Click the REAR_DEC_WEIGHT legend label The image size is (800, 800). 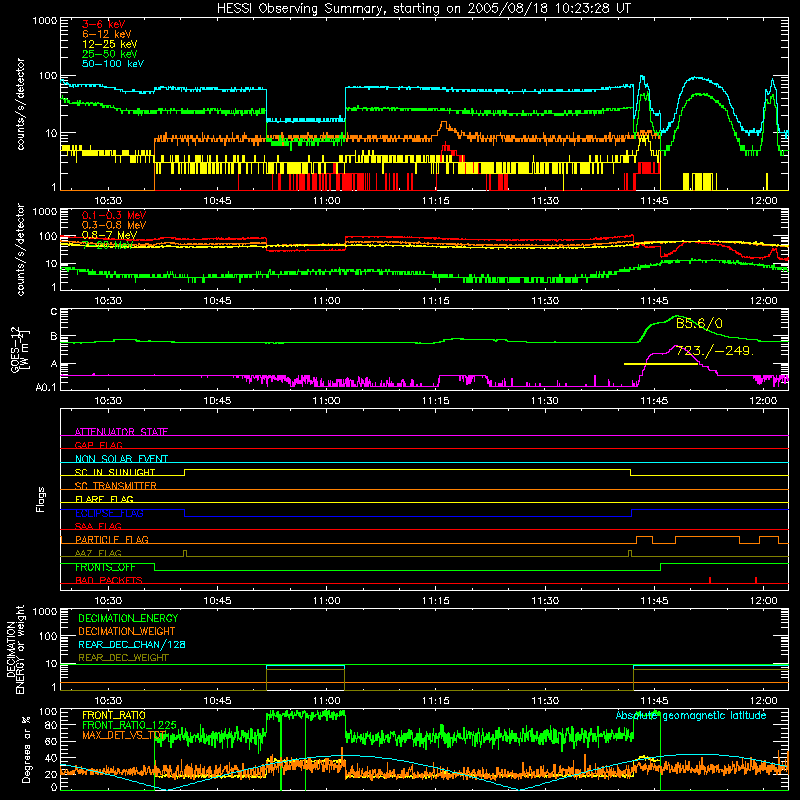click(123, 658)
